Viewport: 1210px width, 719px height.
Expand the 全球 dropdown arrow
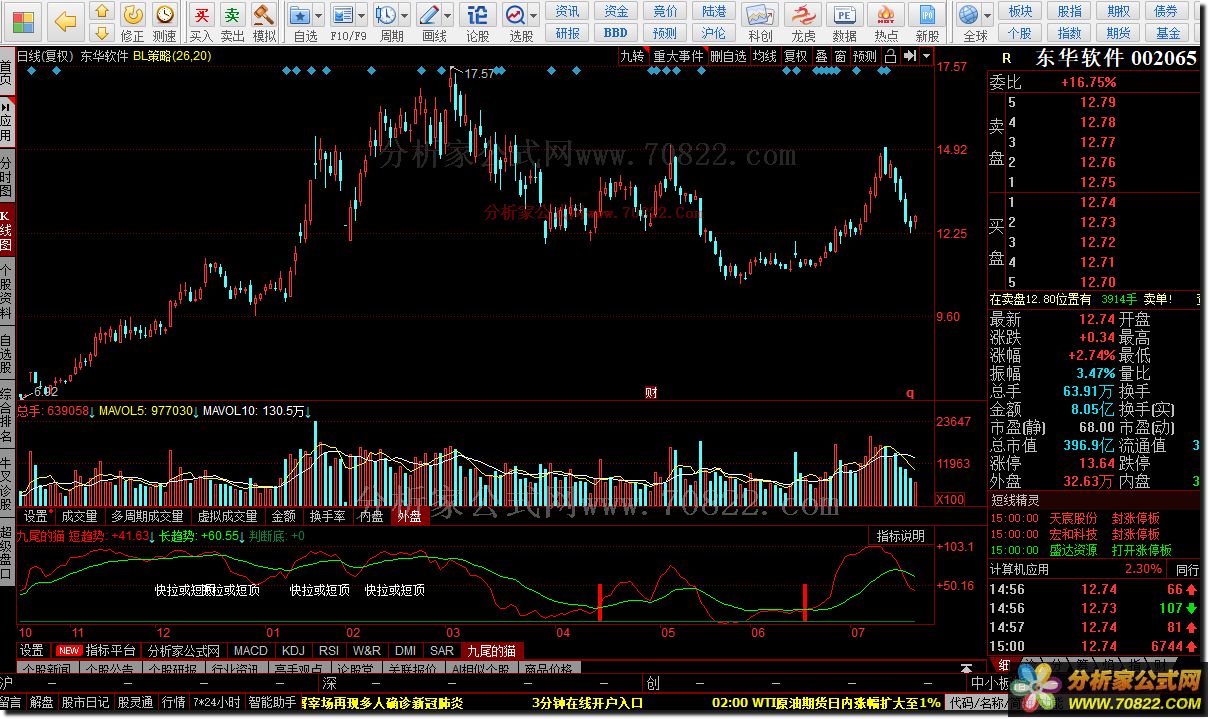click(x=988, y=16)
